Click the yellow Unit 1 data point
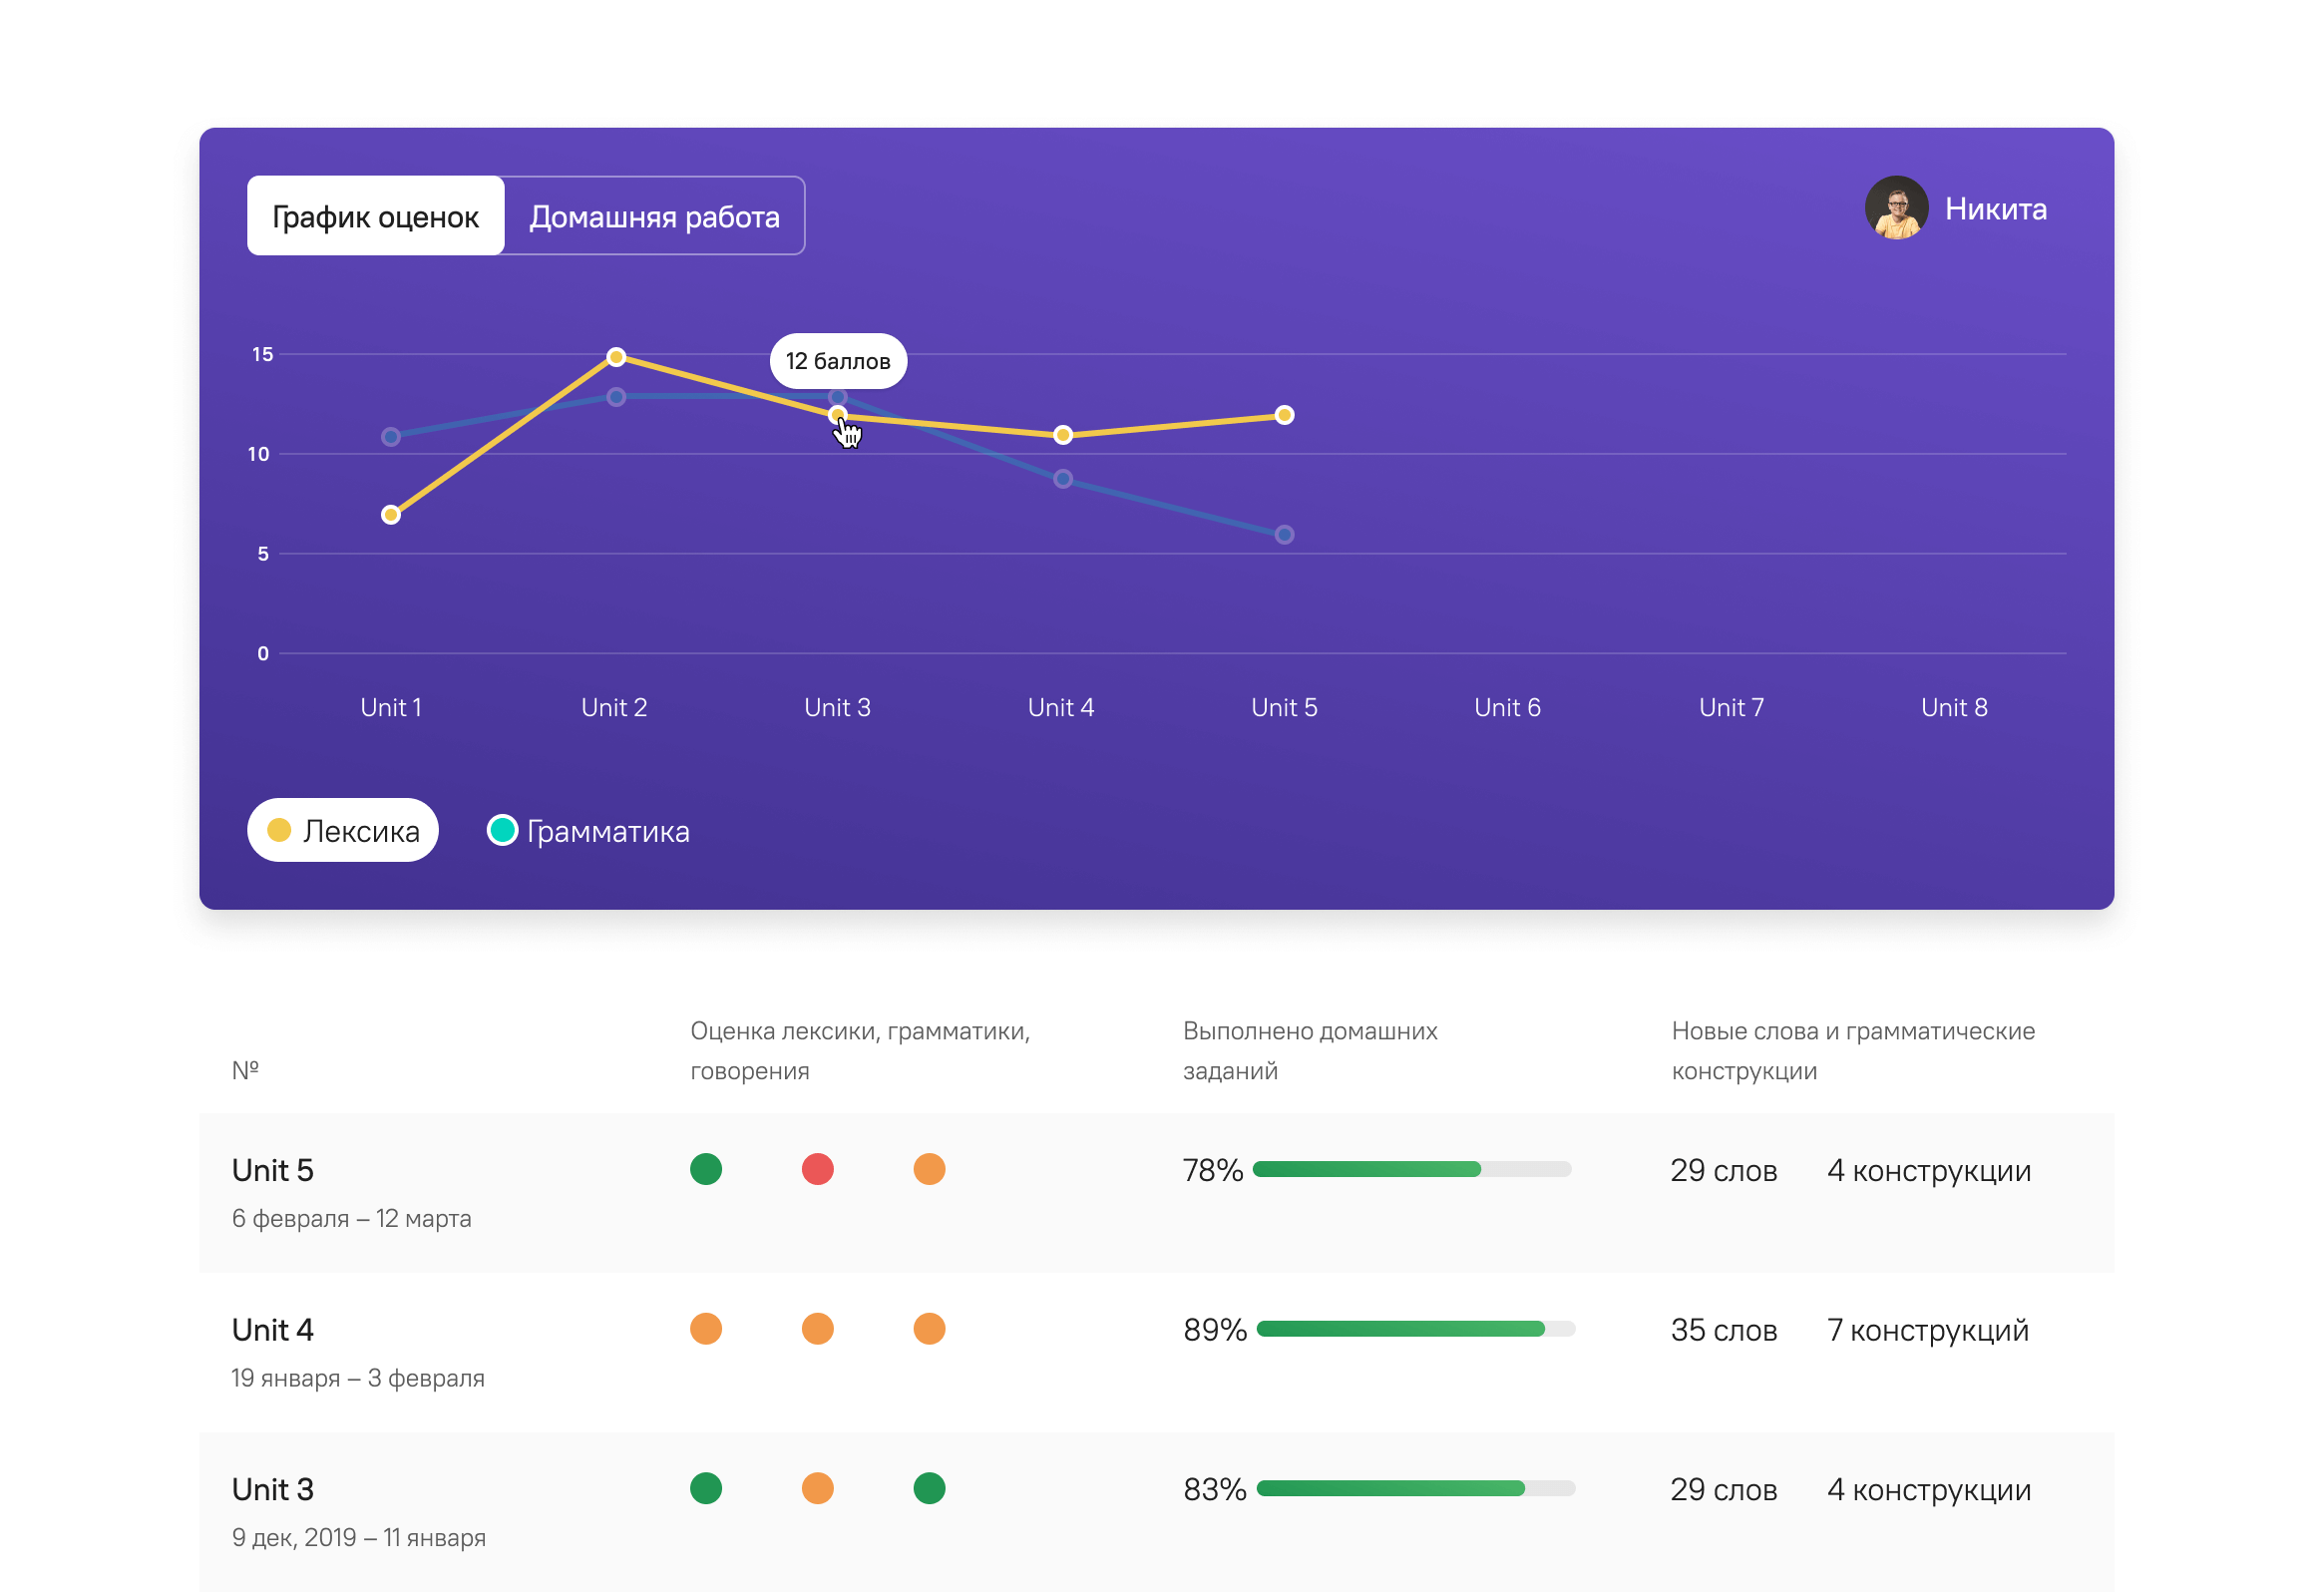The width and height of the screenshot is (2314, 1596). point(391,515)
